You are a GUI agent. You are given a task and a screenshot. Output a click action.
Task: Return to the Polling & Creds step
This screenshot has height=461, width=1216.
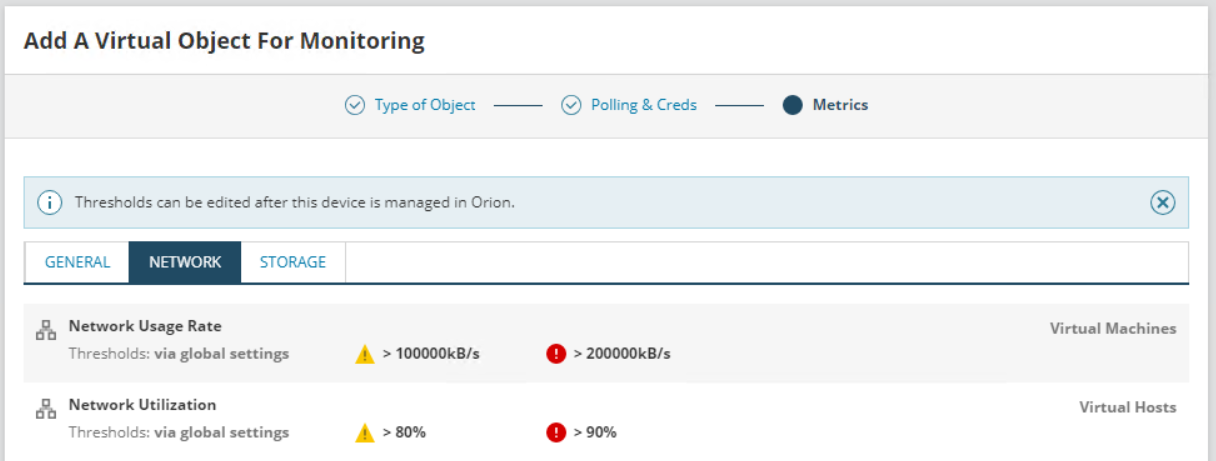[643, 105]
